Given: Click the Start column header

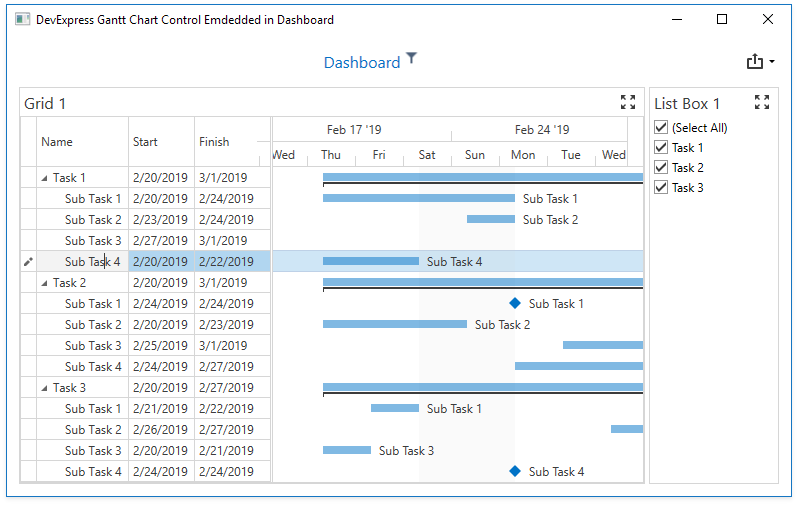Looking at the screenshot, I should [x=161, y=142].
